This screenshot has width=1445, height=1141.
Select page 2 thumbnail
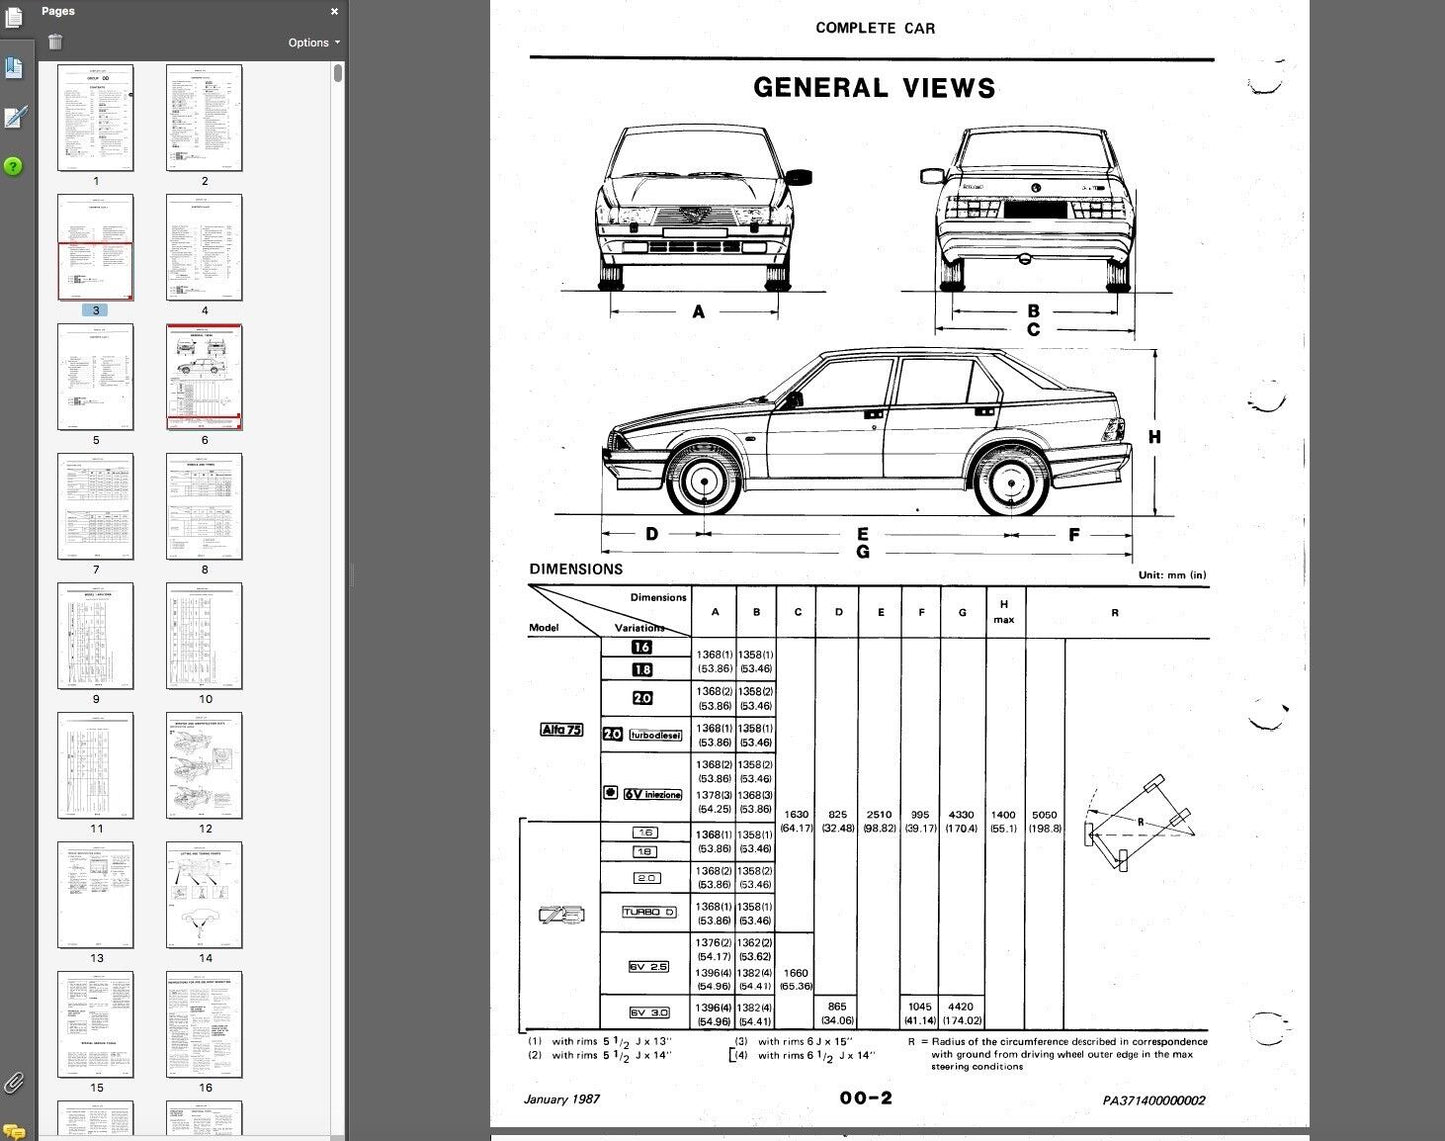click(x=204, y=118)
